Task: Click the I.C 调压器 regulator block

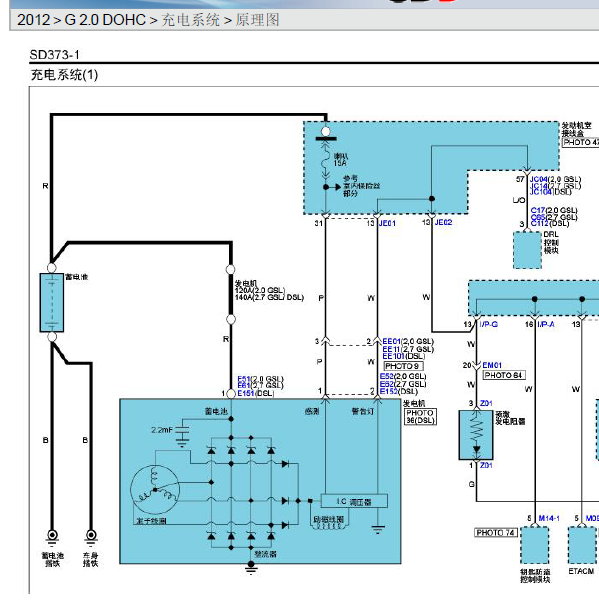Action: tap(354, 501)
